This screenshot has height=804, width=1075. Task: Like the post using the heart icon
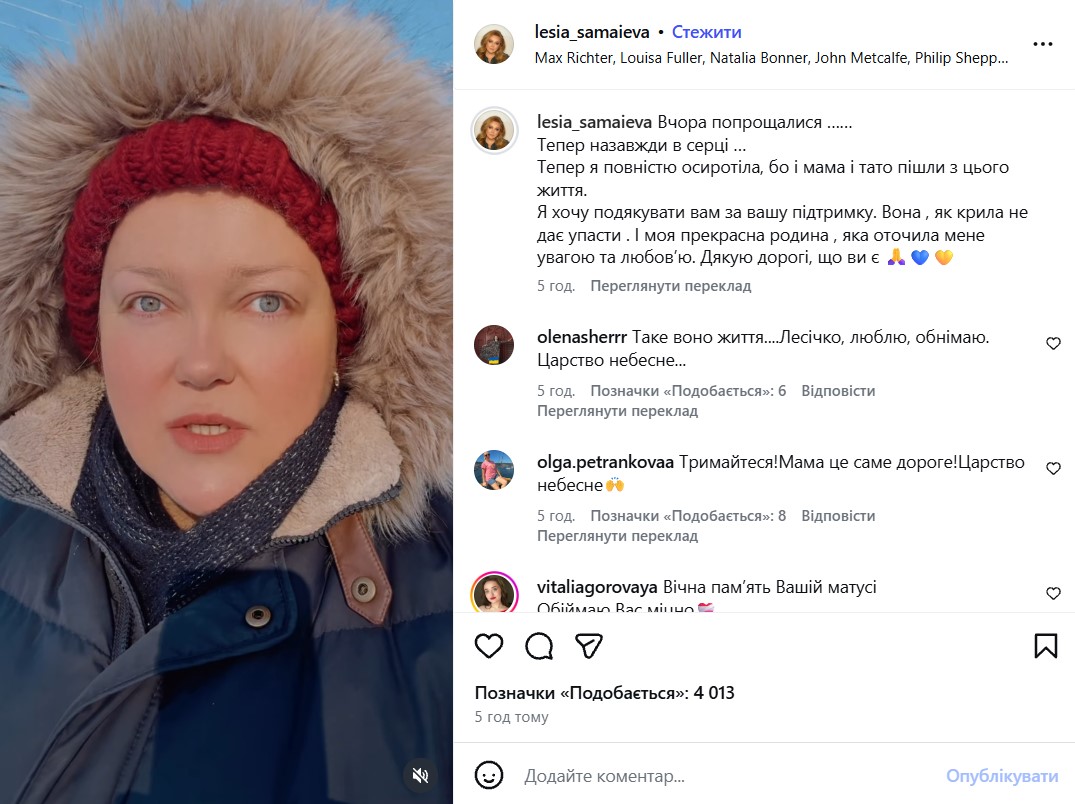488,647
